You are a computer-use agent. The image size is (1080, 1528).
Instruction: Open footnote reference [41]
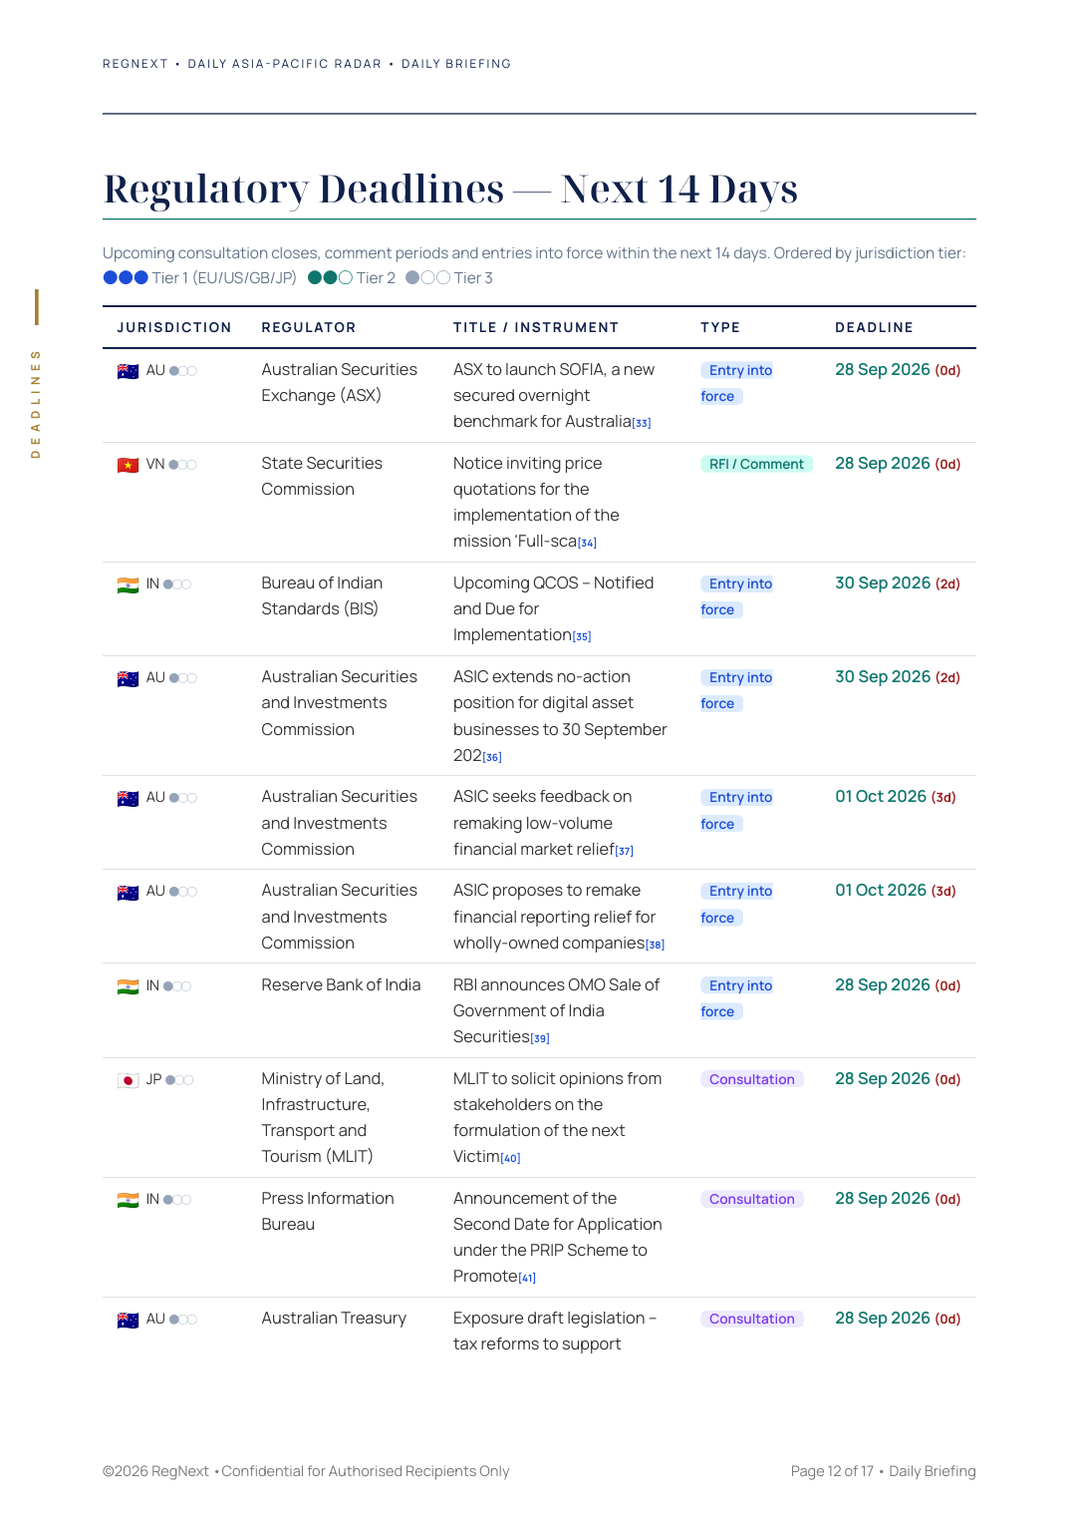click(x=527, y=1278)
